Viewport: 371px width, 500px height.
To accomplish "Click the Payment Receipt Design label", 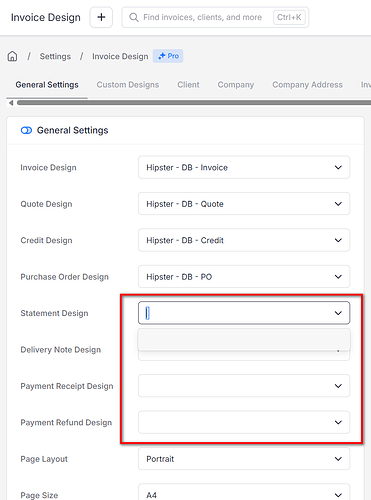I will 67,386.
